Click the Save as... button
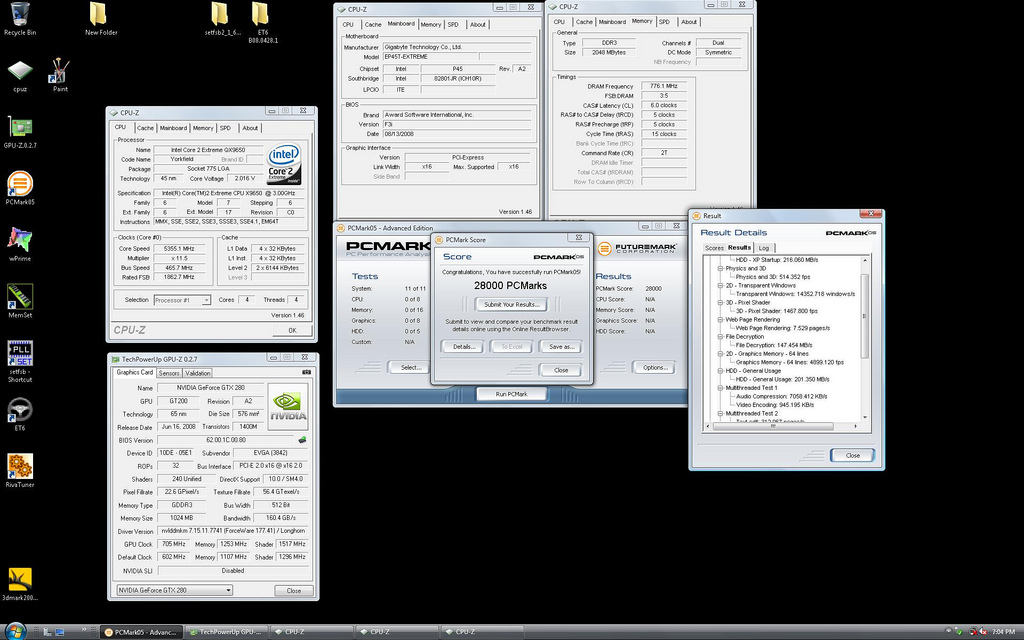1024x640 pixels. click(562, 347)
